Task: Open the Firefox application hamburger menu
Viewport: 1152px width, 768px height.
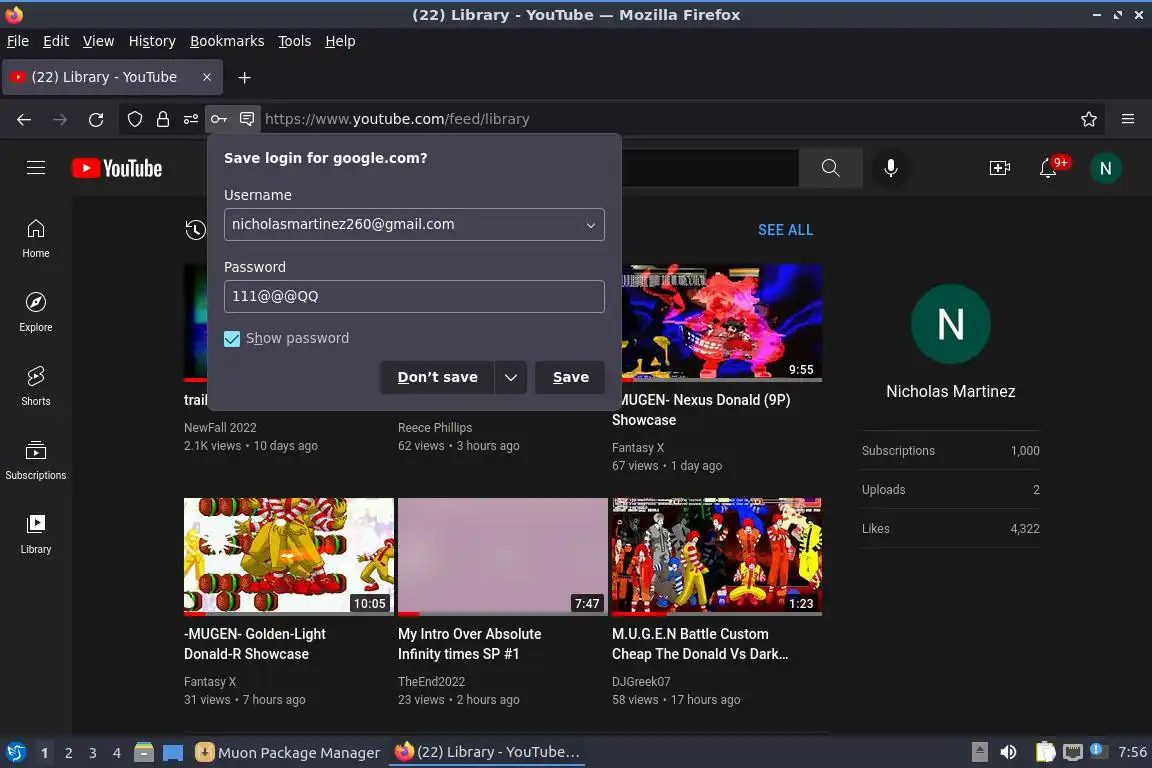Action: [x=1128, y=119]
